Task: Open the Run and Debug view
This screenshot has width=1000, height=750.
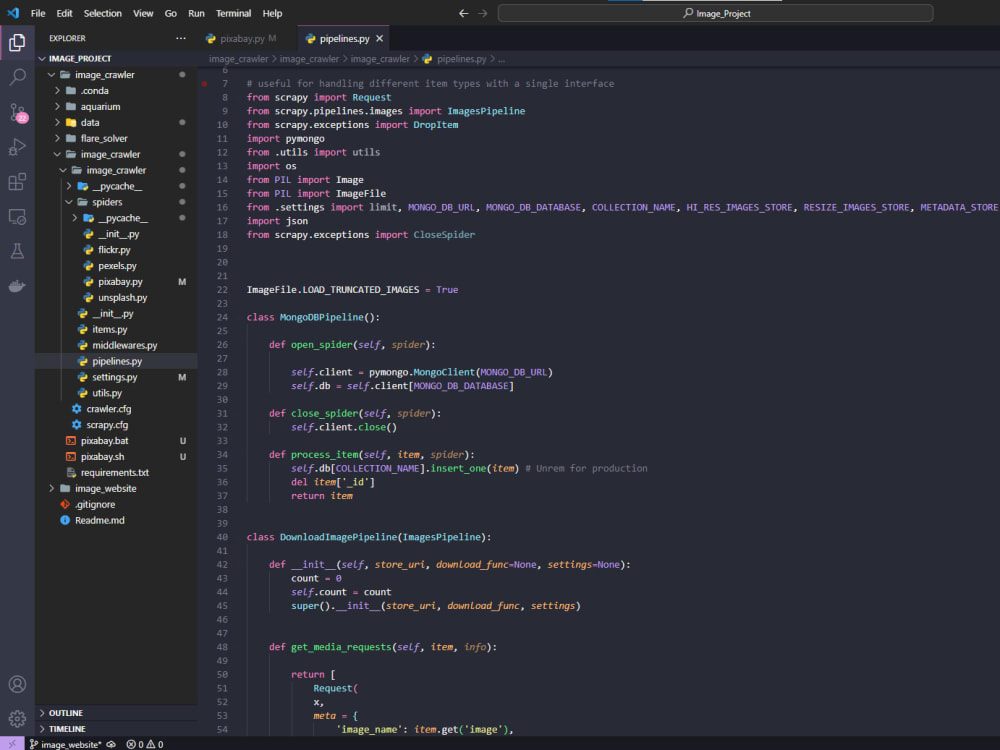Action: [17, 146]
